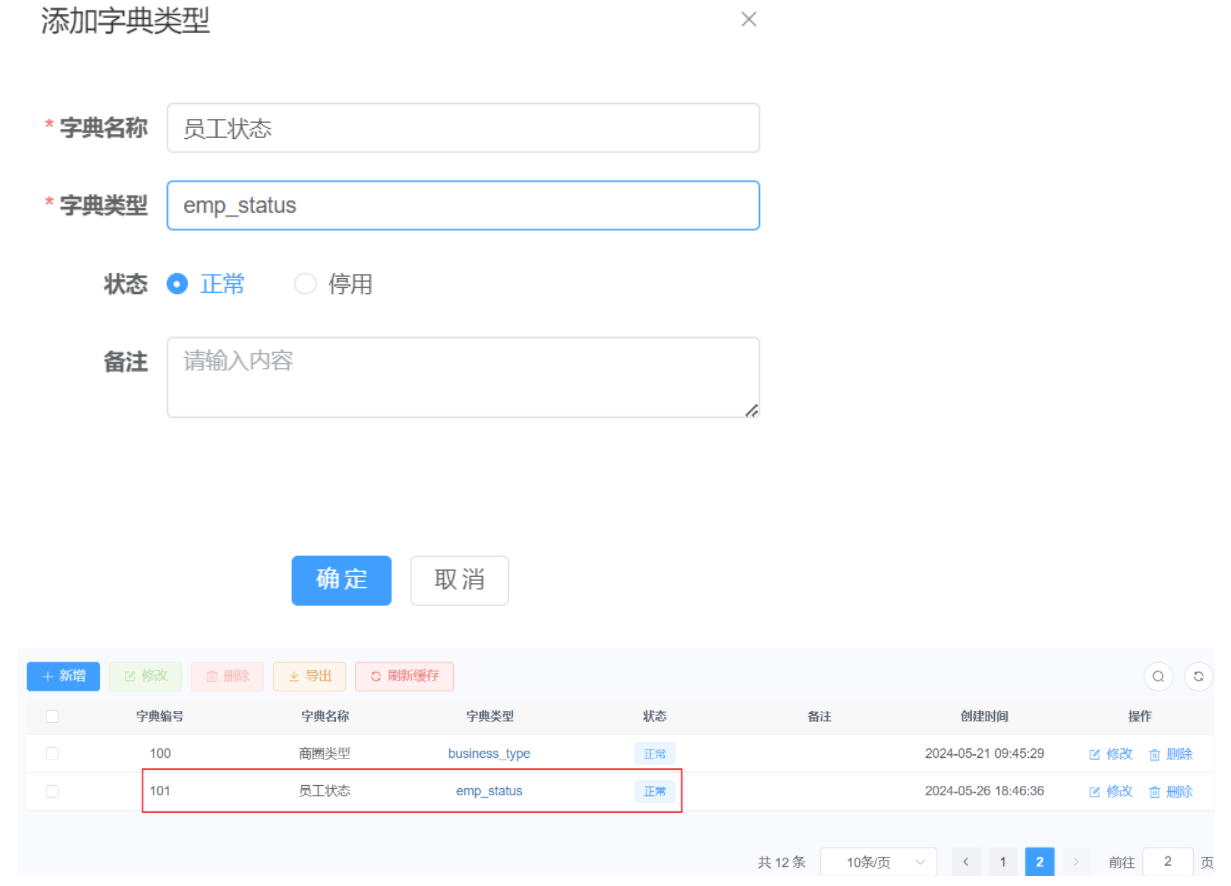The height and width of the screenshot is (886, 1231).
Task: Go to page 1
Action: (x=1002, y=862)
